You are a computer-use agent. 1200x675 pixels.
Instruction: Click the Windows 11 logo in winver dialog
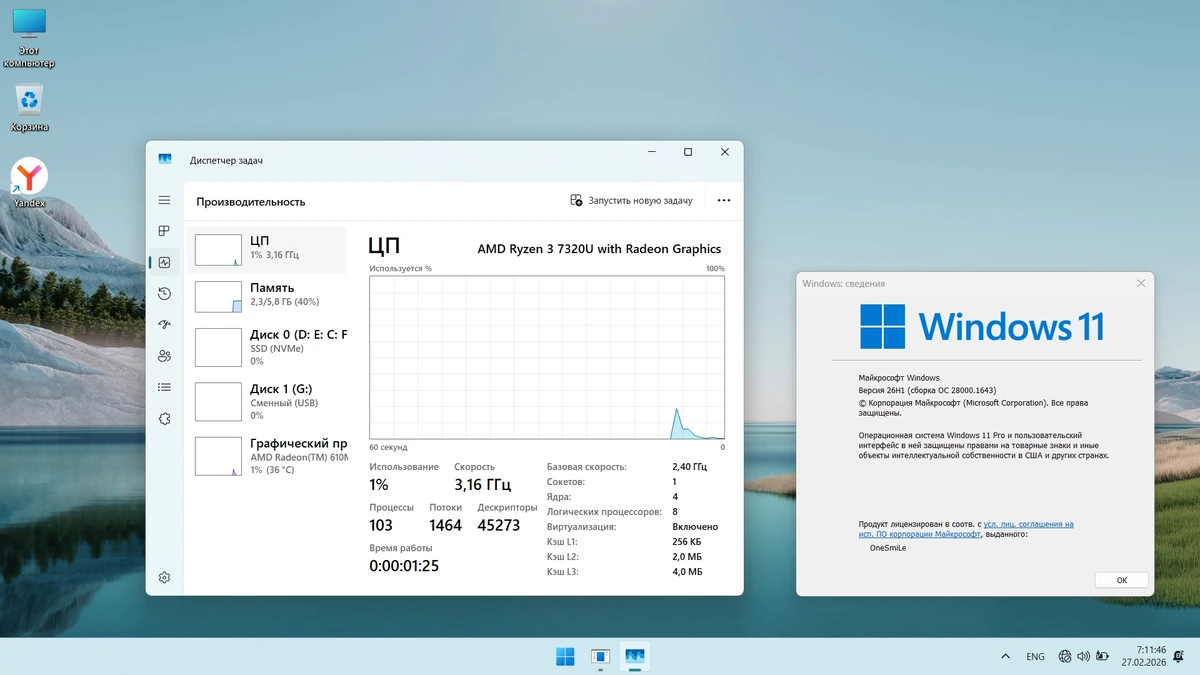click(982, 326)
